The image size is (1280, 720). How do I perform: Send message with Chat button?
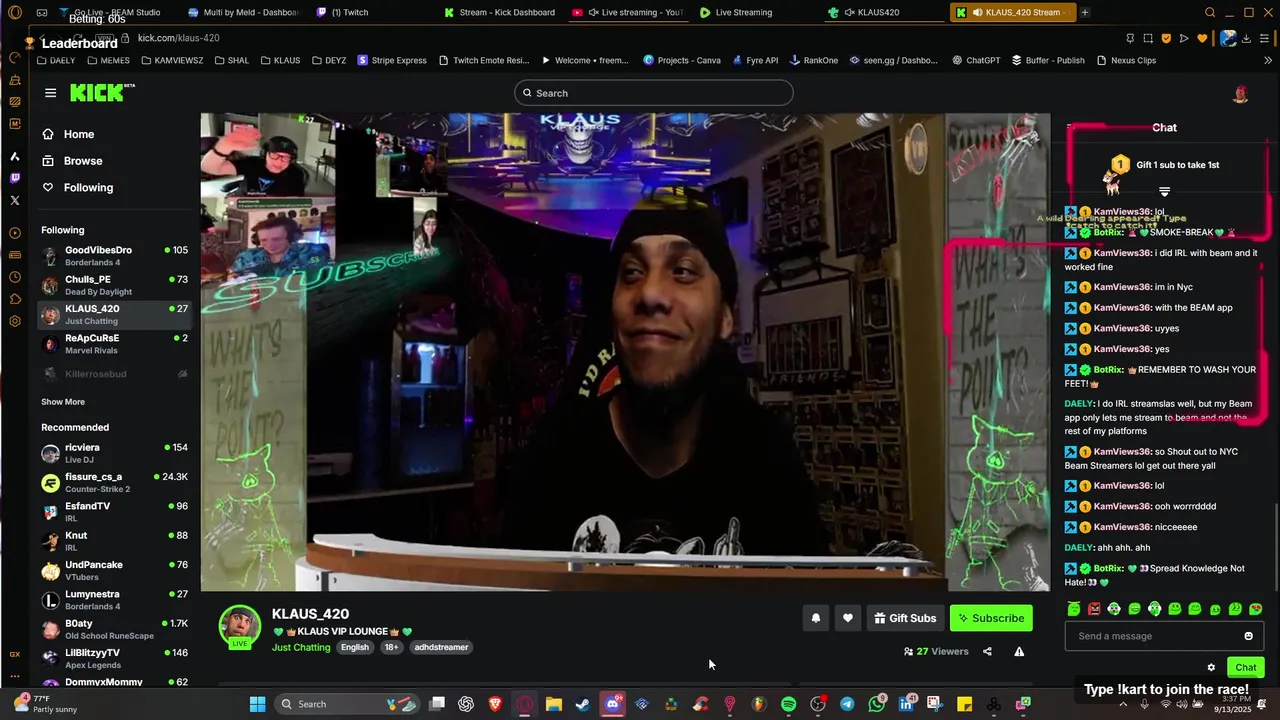tap(1245, 667)
